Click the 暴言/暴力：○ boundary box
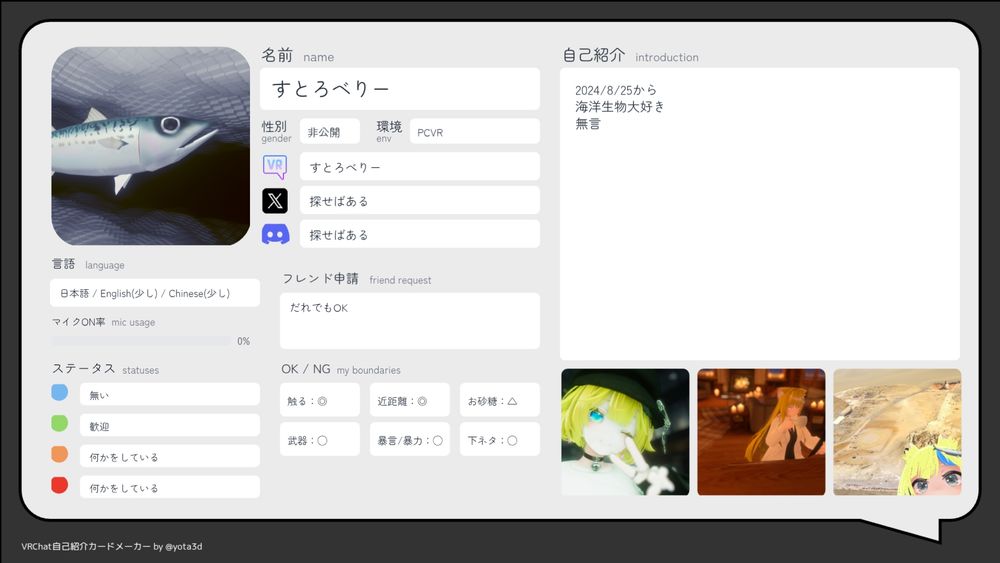The image size is (1000, 563). 409,439
